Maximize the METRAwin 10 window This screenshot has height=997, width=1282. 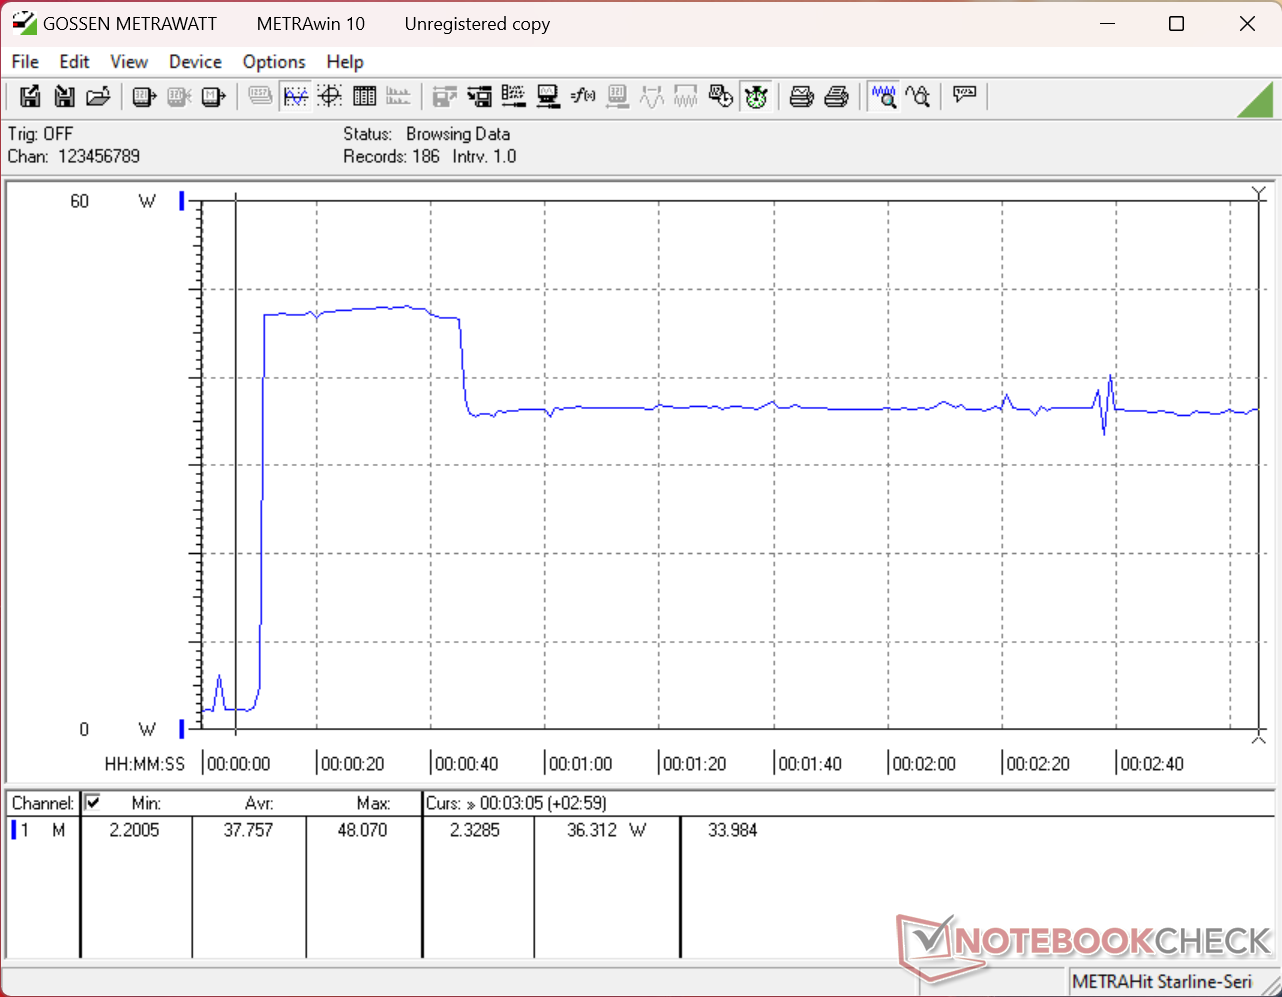pos(1177,23)
